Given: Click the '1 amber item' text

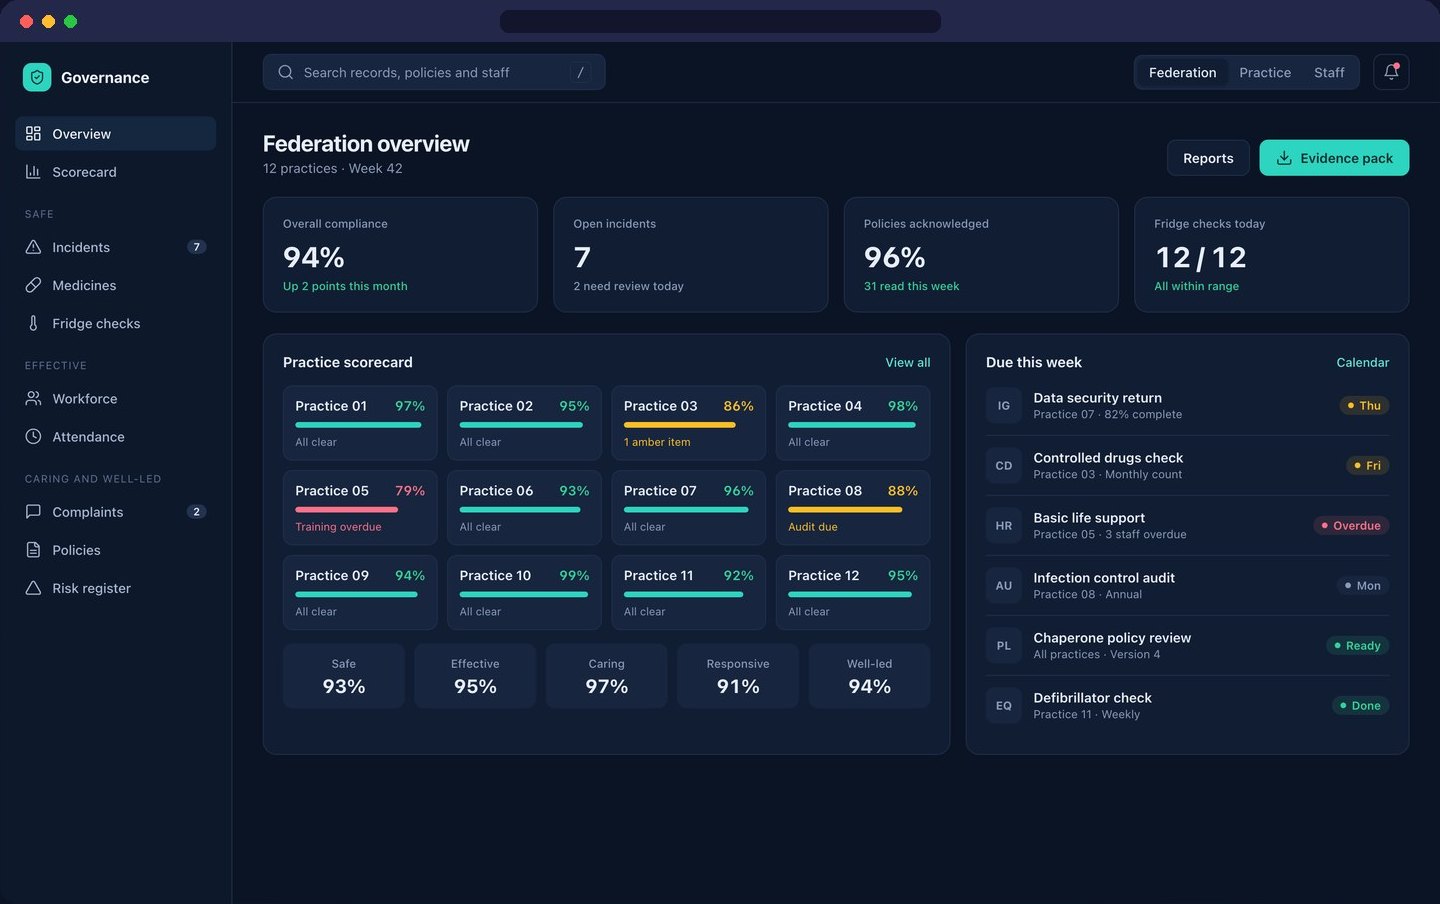Looking at the screenshot, I should 657,442.
